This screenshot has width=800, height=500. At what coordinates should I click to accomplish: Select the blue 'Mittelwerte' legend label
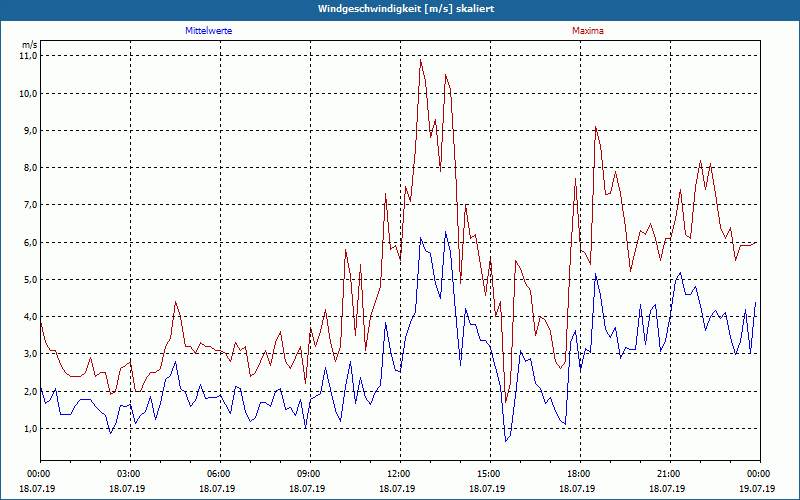(x=209, y=31)
